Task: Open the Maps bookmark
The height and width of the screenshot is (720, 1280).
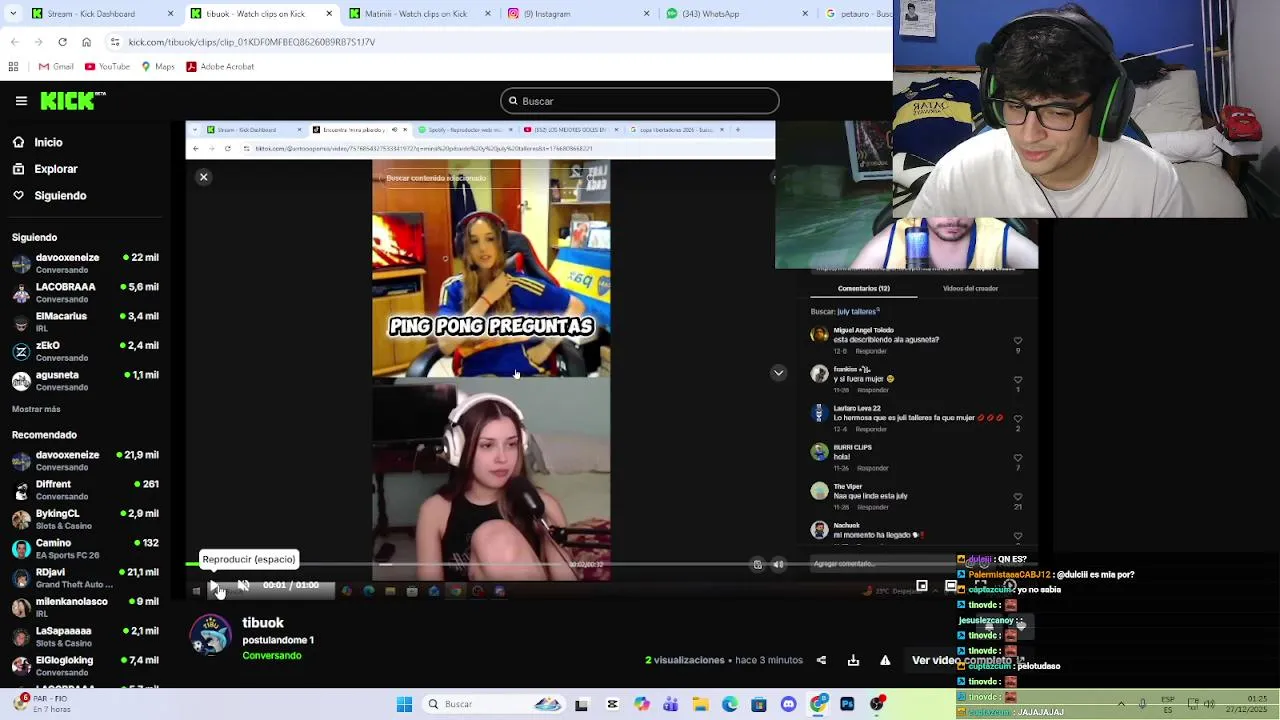Action: click(x=158, y=67)
